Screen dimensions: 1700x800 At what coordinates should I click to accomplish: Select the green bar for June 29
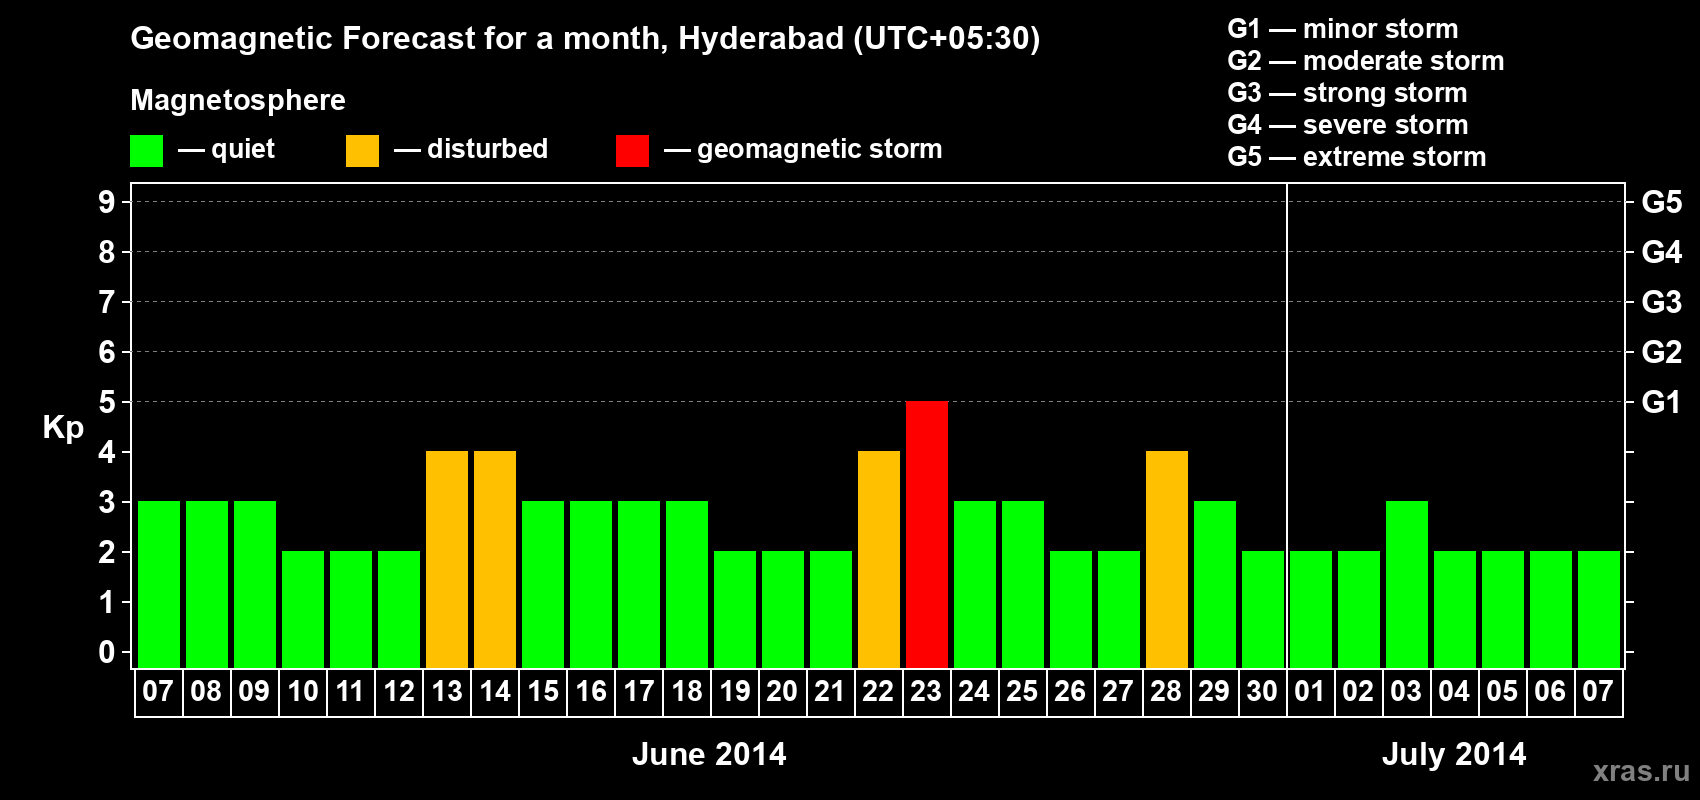[1215, 585]
